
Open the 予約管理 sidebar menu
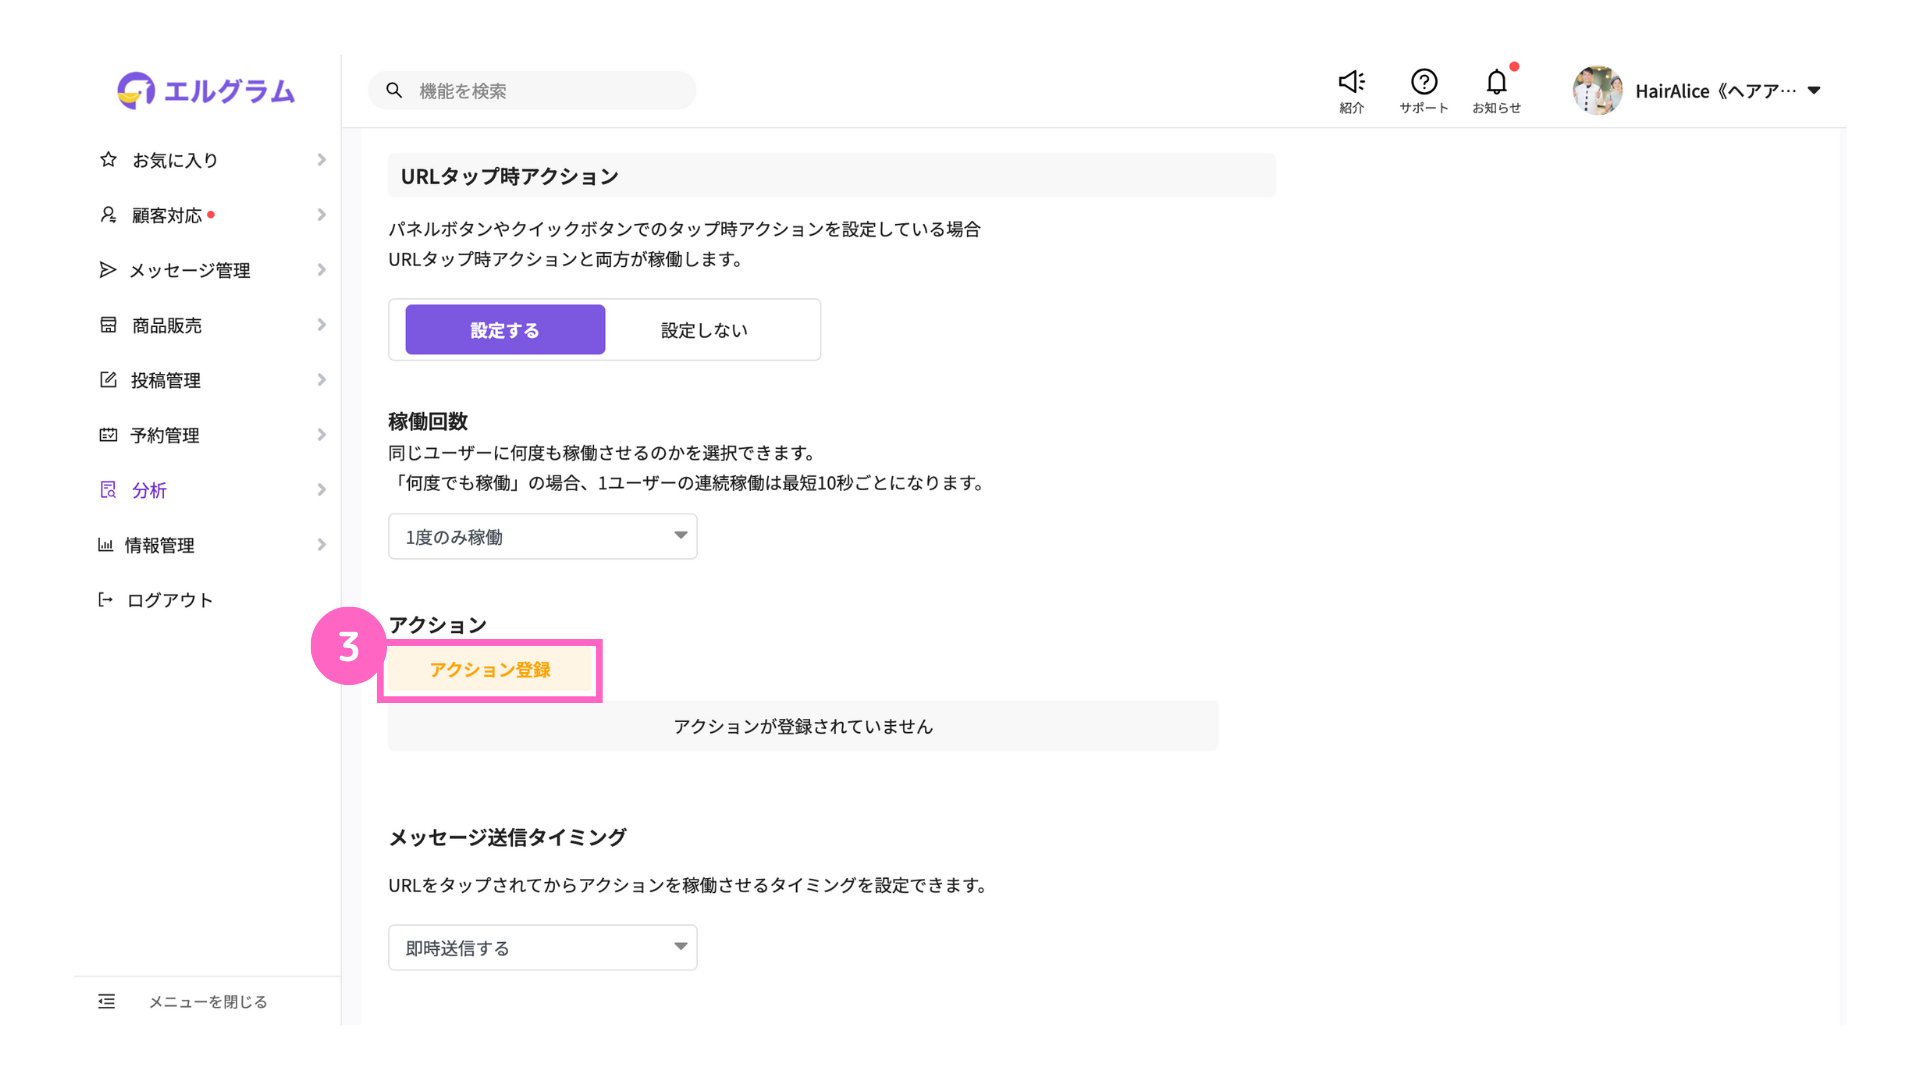click(x=165, y=435)
